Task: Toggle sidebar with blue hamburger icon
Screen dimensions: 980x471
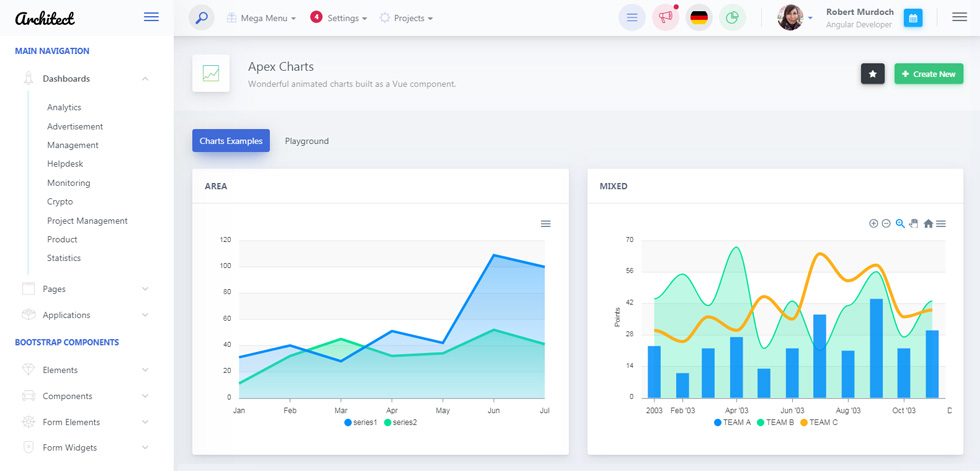Action: (151, 17)
